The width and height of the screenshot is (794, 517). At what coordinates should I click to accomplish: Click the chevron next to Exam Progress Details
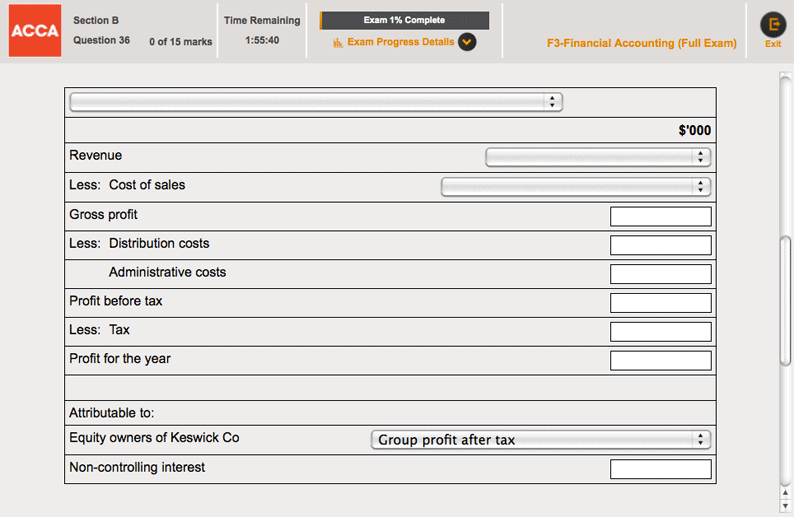pos(467,42)
